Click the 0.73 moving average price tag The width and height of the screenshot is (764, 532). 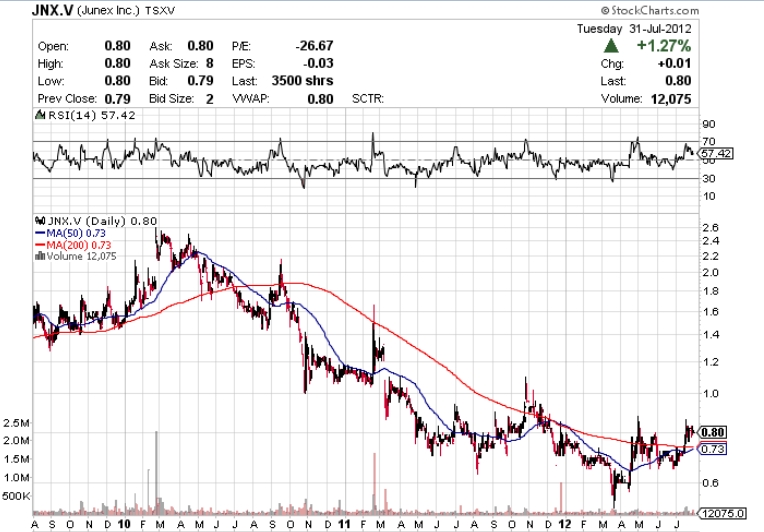[x=713, y=449]
